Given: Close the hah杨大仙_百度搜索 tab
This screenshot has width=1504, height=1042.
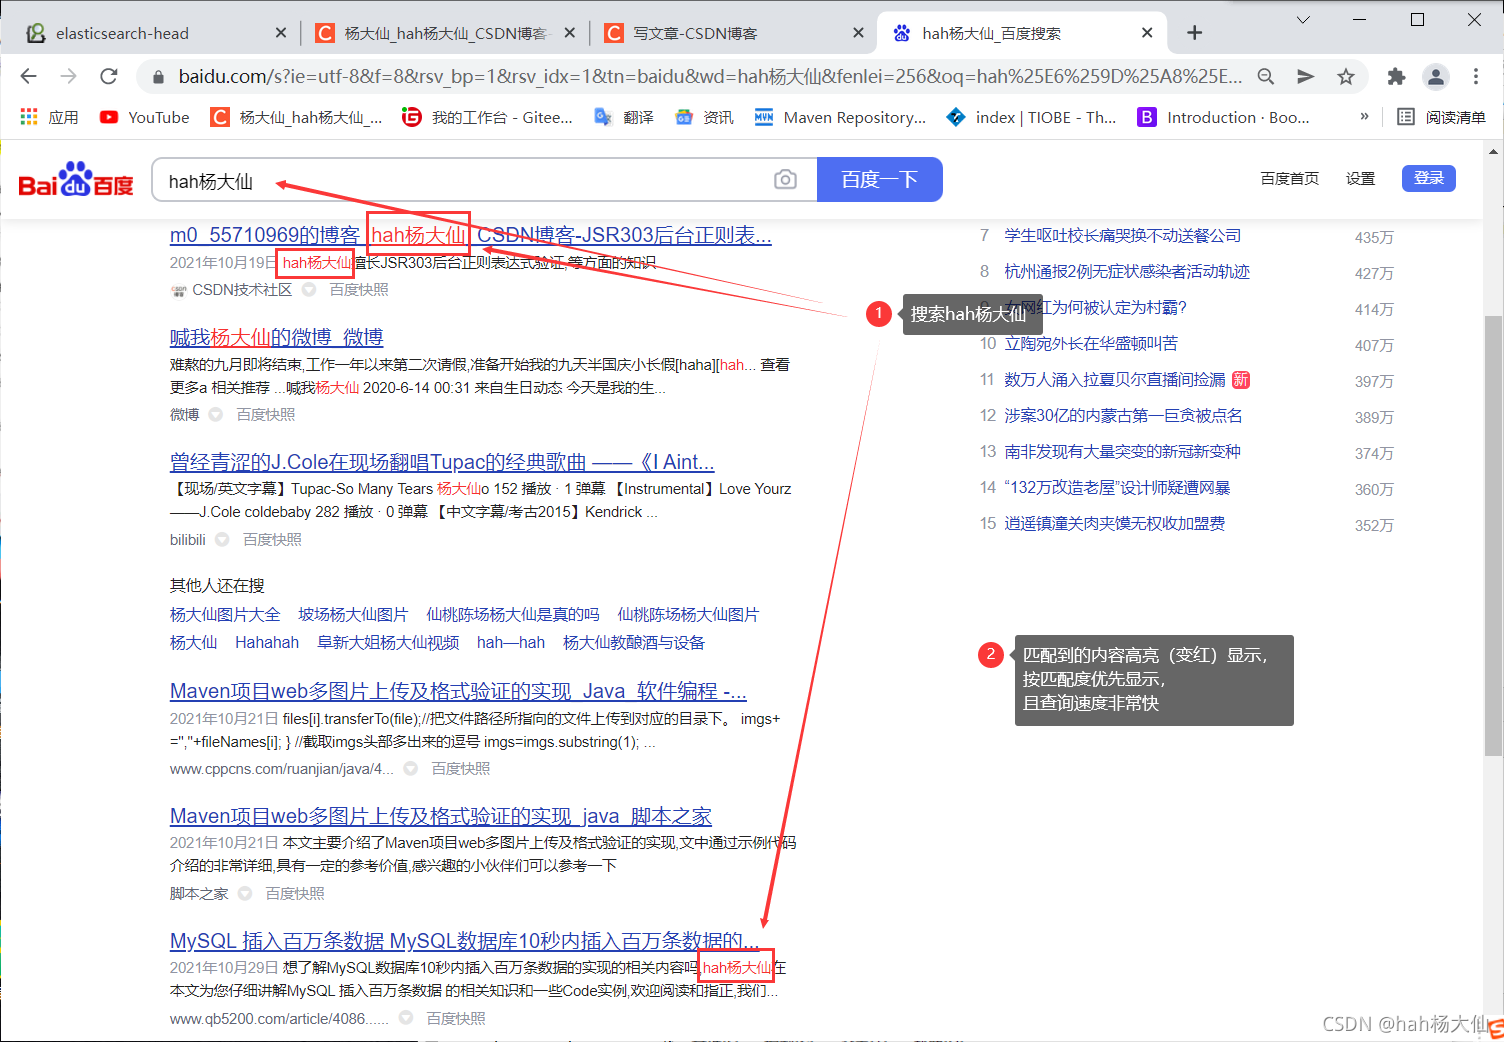Looking at the screenshot, I should (1147, 33).
